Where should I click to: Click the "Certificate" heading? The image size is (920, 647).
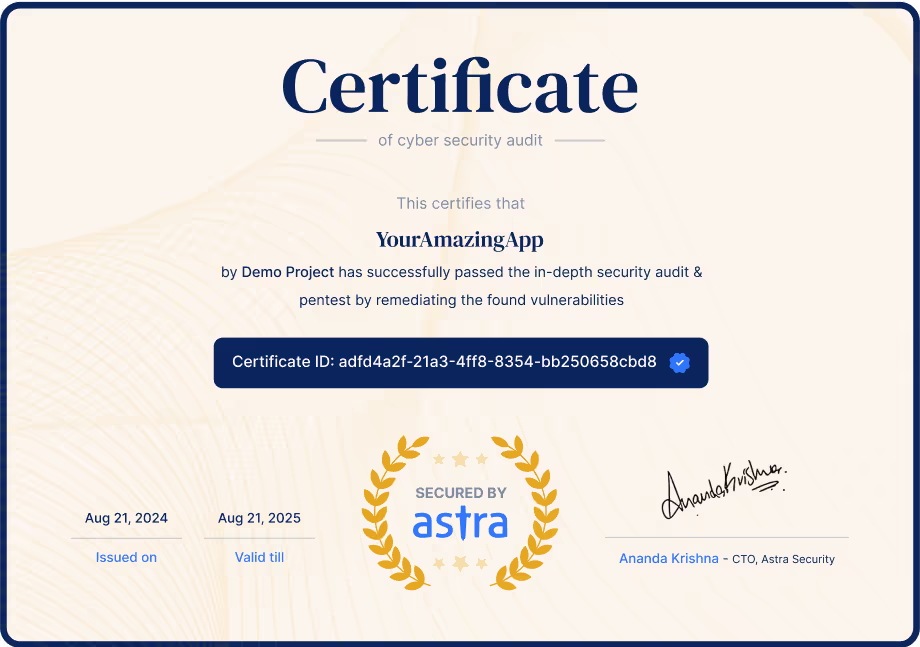[x=460, y=86]
